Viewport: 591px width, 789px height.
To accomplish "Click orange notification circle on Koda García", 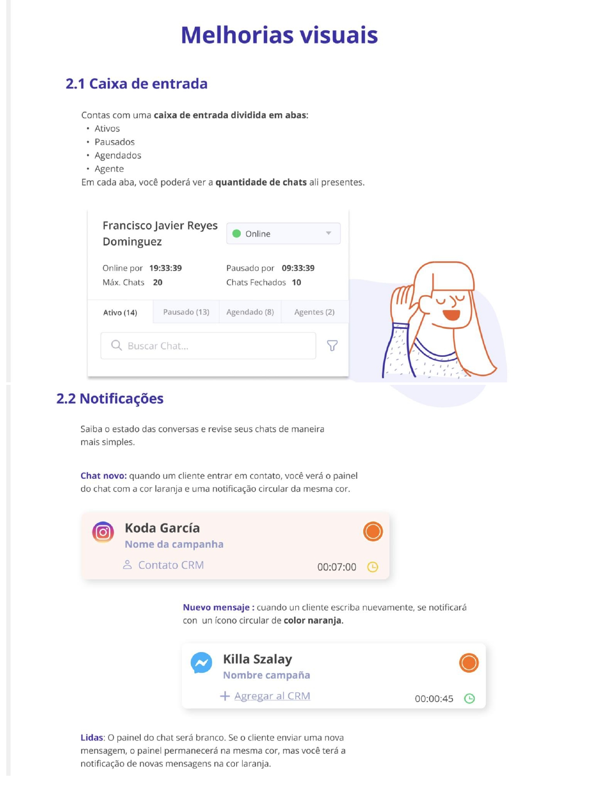I will (x=373, y=531).
